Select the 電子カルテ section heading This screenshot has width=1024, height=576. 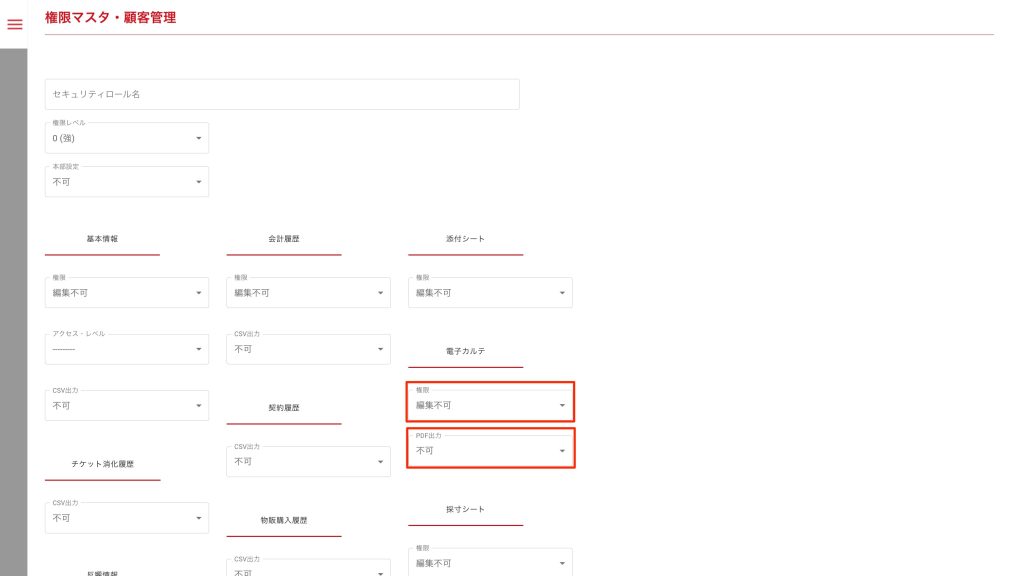click(465, 352)
